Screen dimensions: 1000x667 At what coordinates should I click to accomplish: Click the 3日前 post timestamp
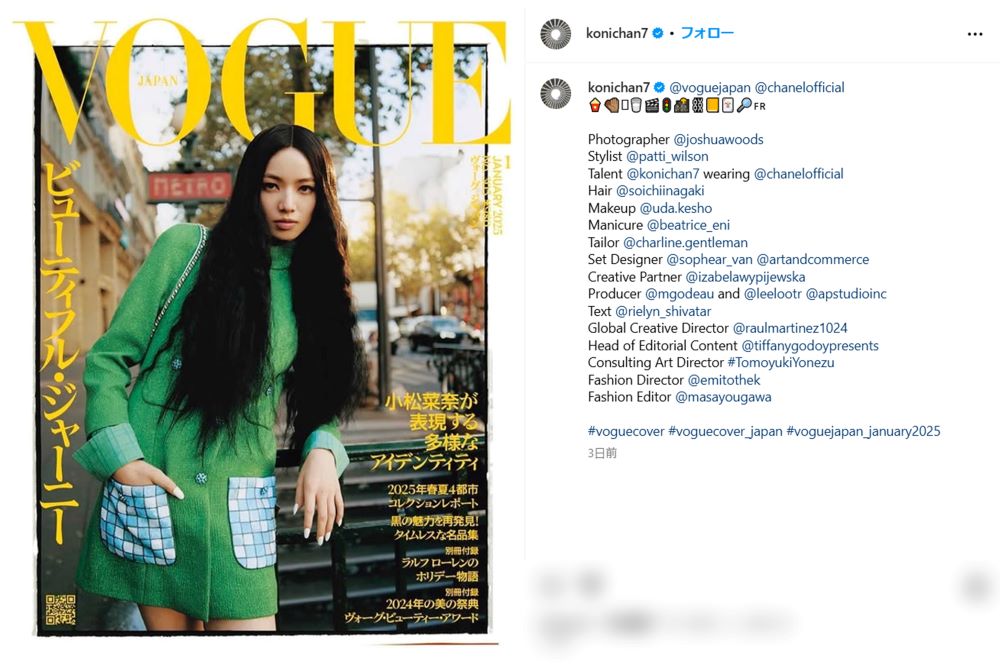(x=602, y=453)
